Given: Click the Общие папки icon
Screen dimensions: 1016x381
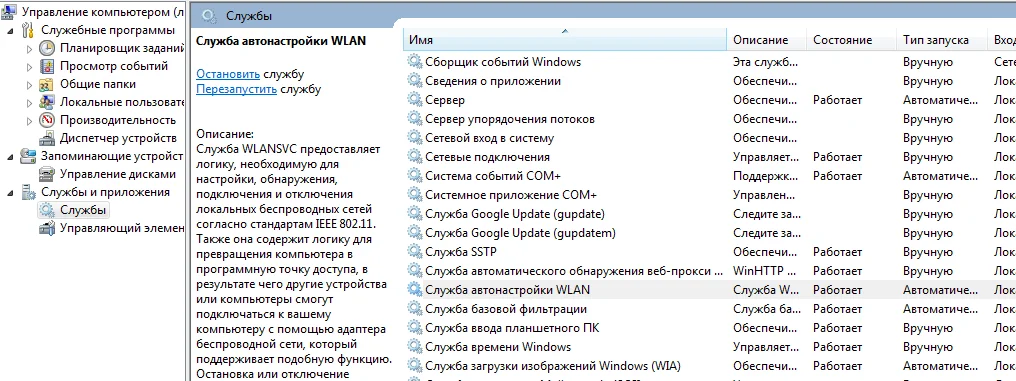Looking at the screenshot, I should click(47, 84).
